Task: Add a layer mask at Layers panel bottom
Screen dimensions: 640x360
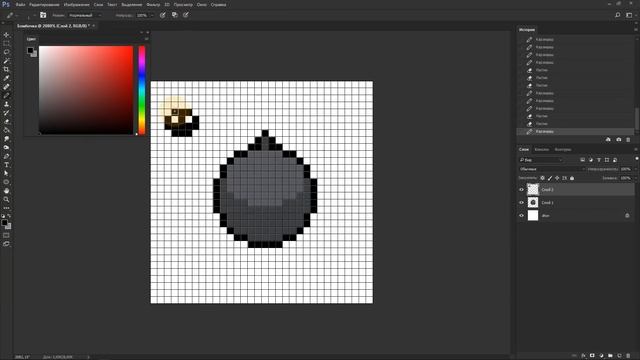Action: (592, 356)
